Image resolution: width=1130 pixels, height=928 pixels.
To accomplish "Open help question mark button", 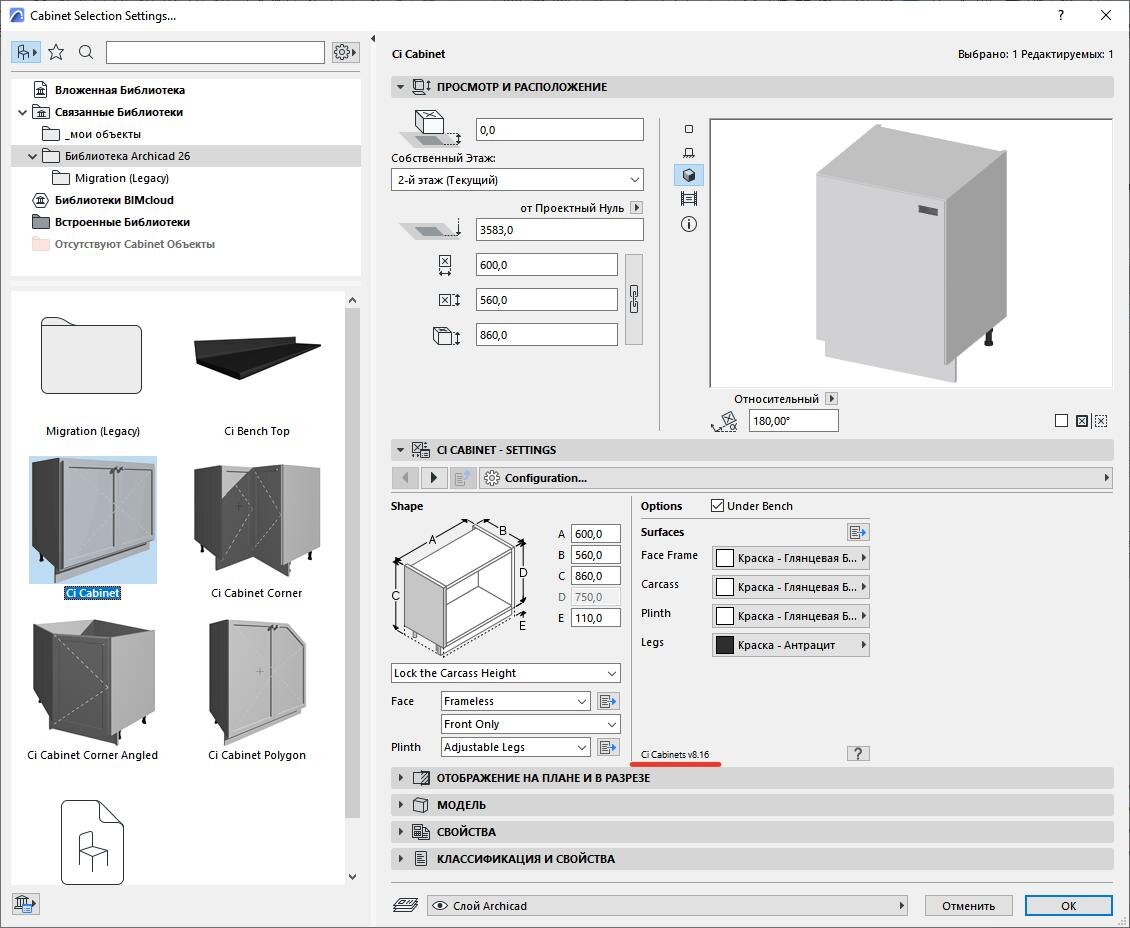I will point(858,754).
